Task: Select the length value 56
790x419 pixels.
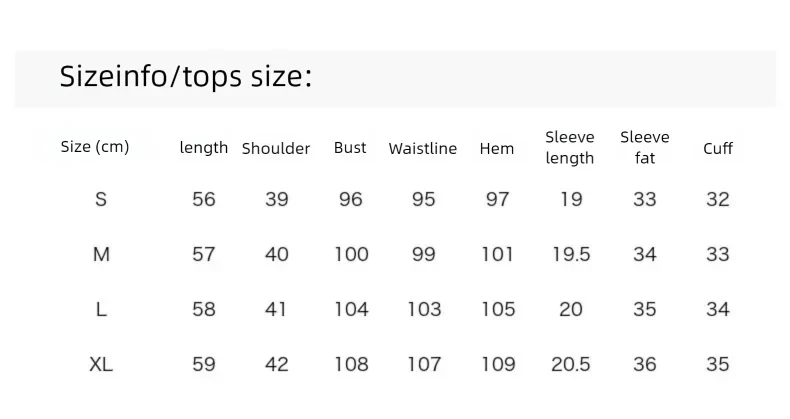Action: click(204, 199)
